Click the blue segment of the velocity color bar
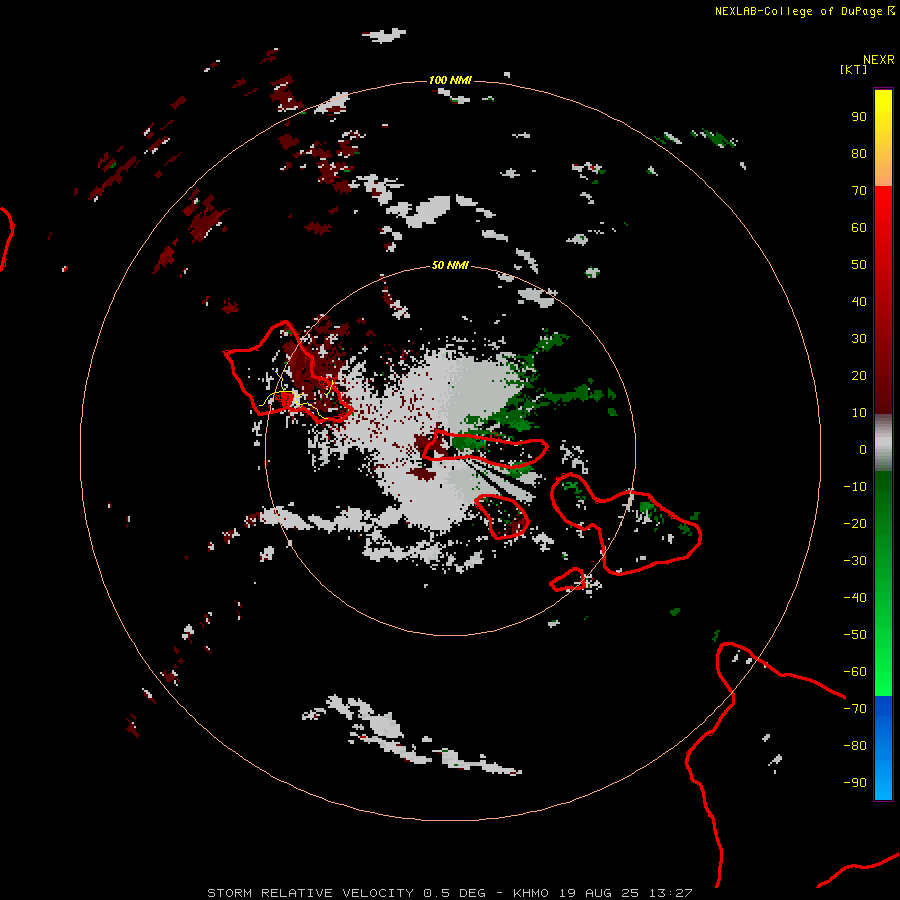This screenshot has width=900, height=900. click(883, 748)
